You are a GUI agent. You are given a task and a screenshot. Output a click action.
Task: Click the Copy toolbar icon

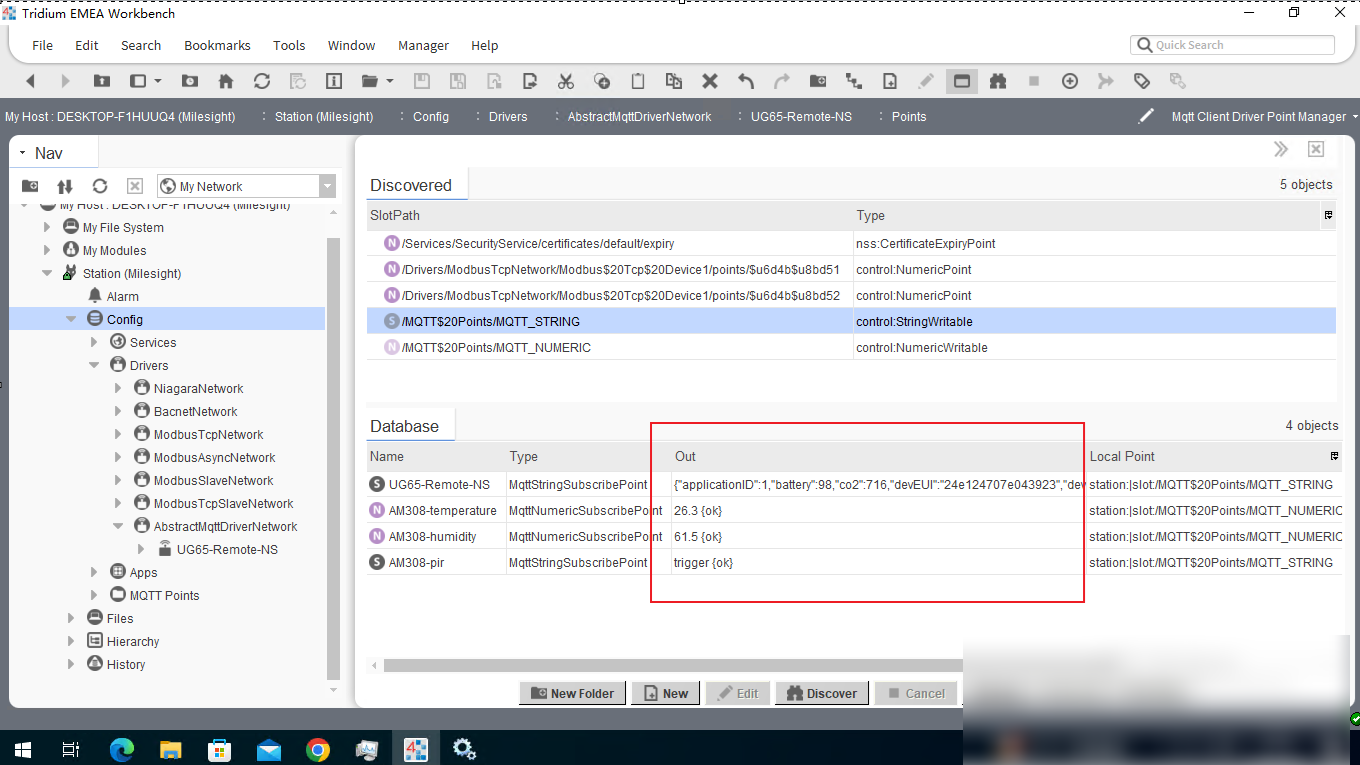click(602, 81)
